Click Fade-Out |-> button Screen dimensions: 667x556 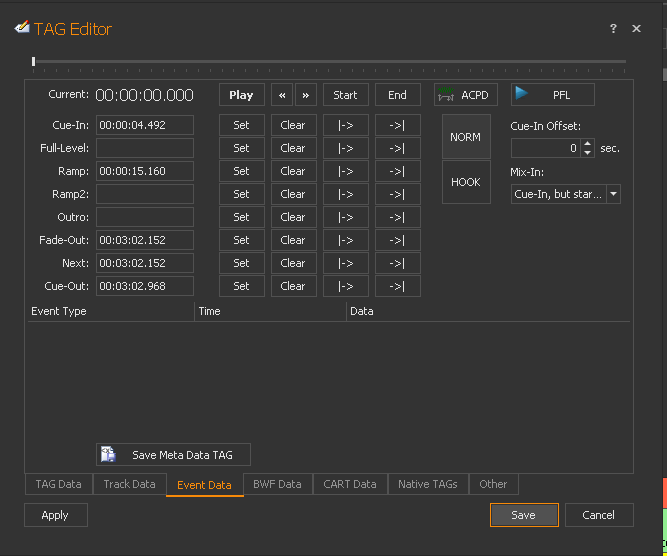click(x=345, y=240)
